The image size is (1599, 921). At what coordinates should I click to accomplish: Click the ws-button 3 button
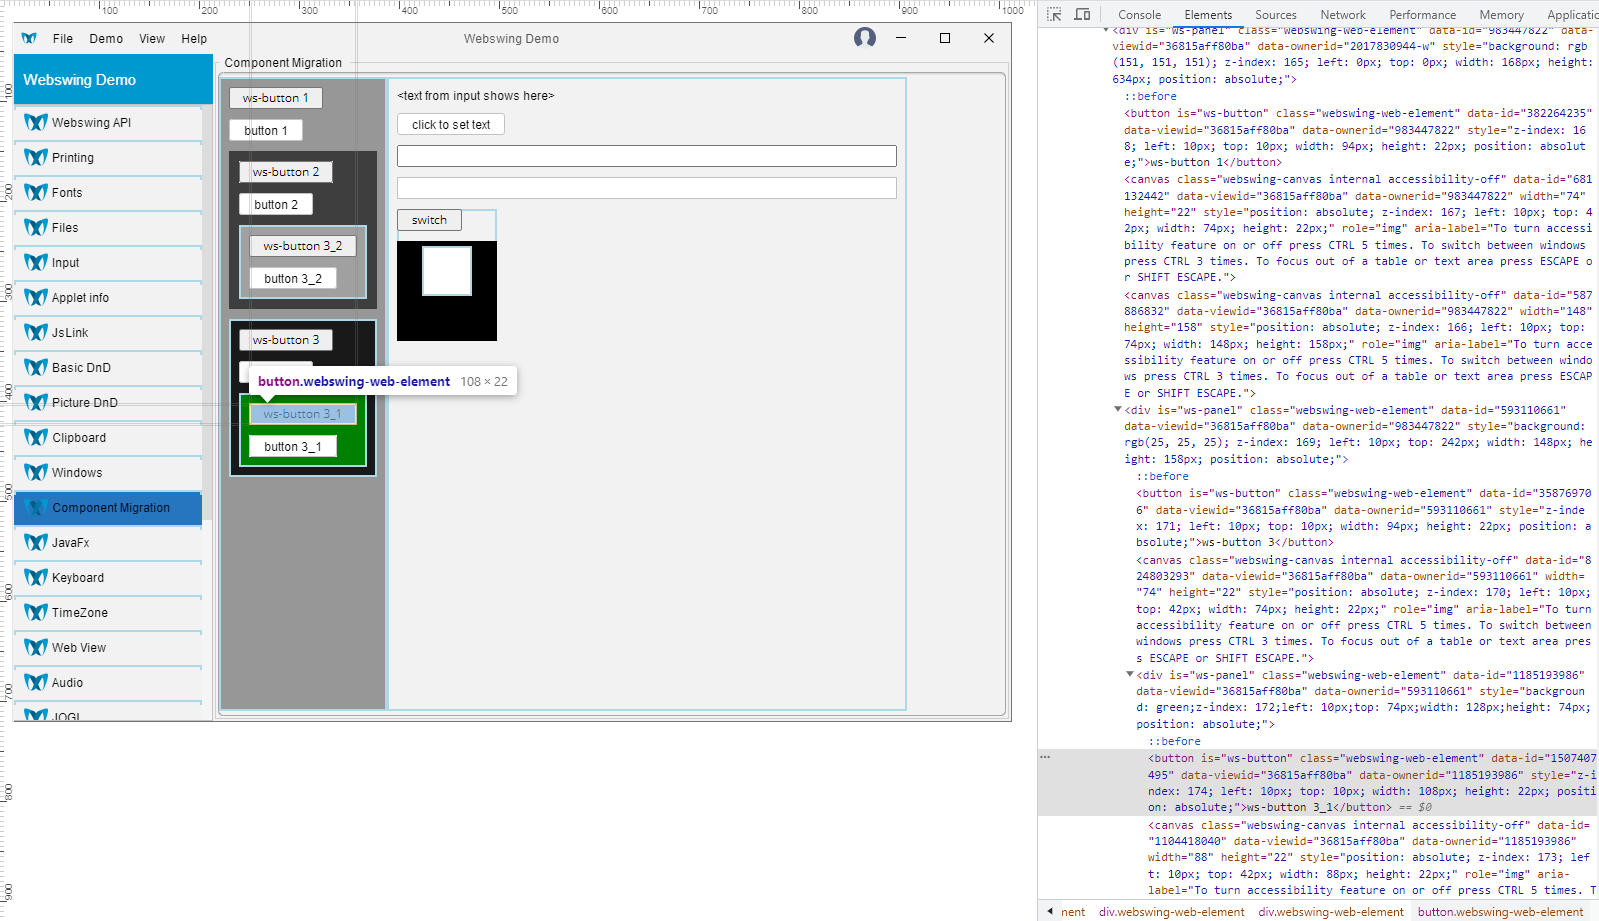286,340
